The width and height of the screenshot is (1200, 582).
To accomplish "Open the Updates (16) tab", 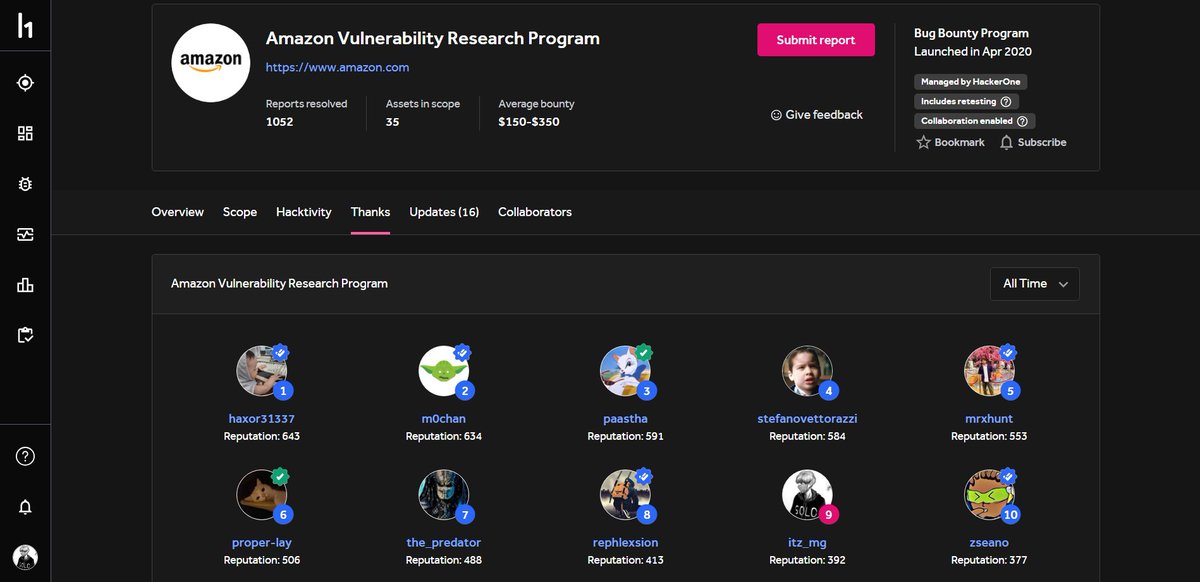I will pyautogui.click(x=444, y=212).
